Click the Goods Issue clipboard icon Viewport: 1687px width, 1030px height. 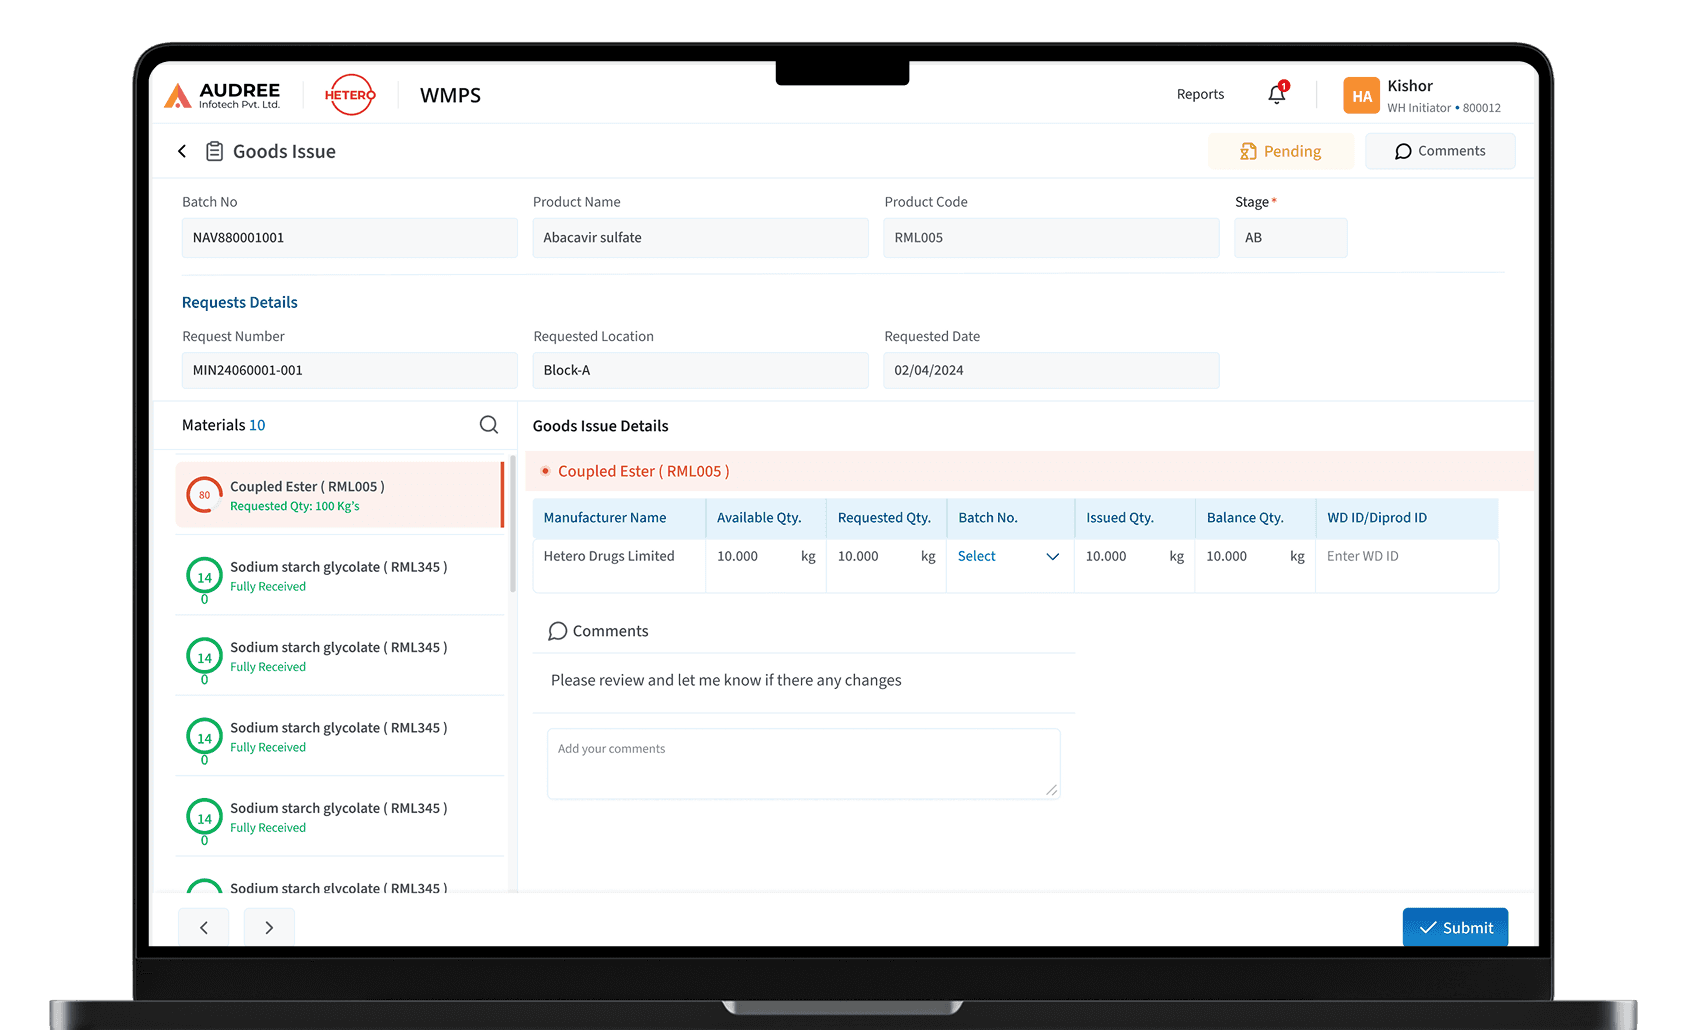[x=214, y=151]
